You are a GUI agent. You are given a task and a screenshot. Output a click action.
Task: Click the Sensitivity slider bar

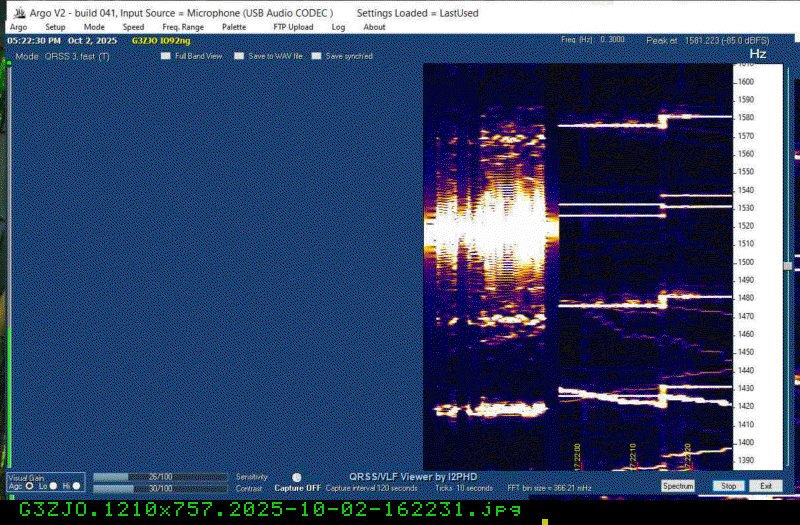point(160,477)
